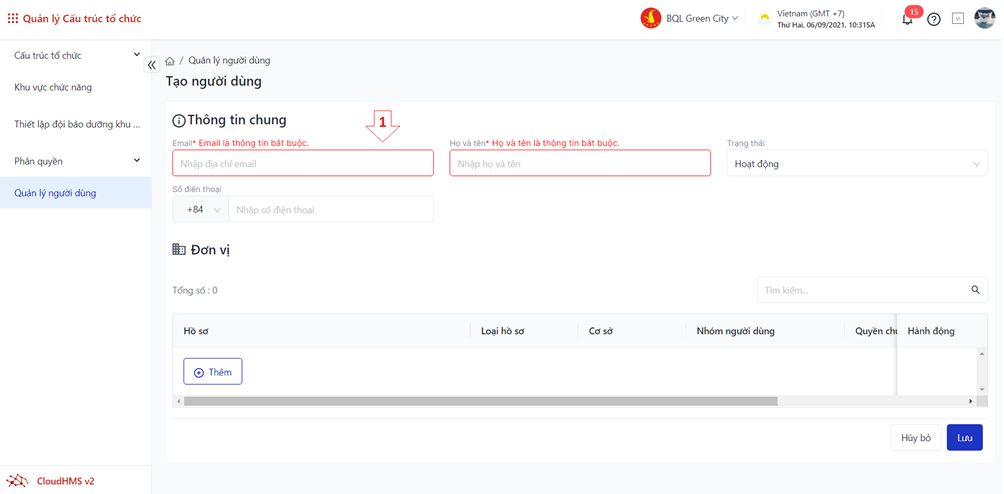Focus the phone number input
Image resolution: width=1004 pixels, height=494 pixels.
click(331, 209)
